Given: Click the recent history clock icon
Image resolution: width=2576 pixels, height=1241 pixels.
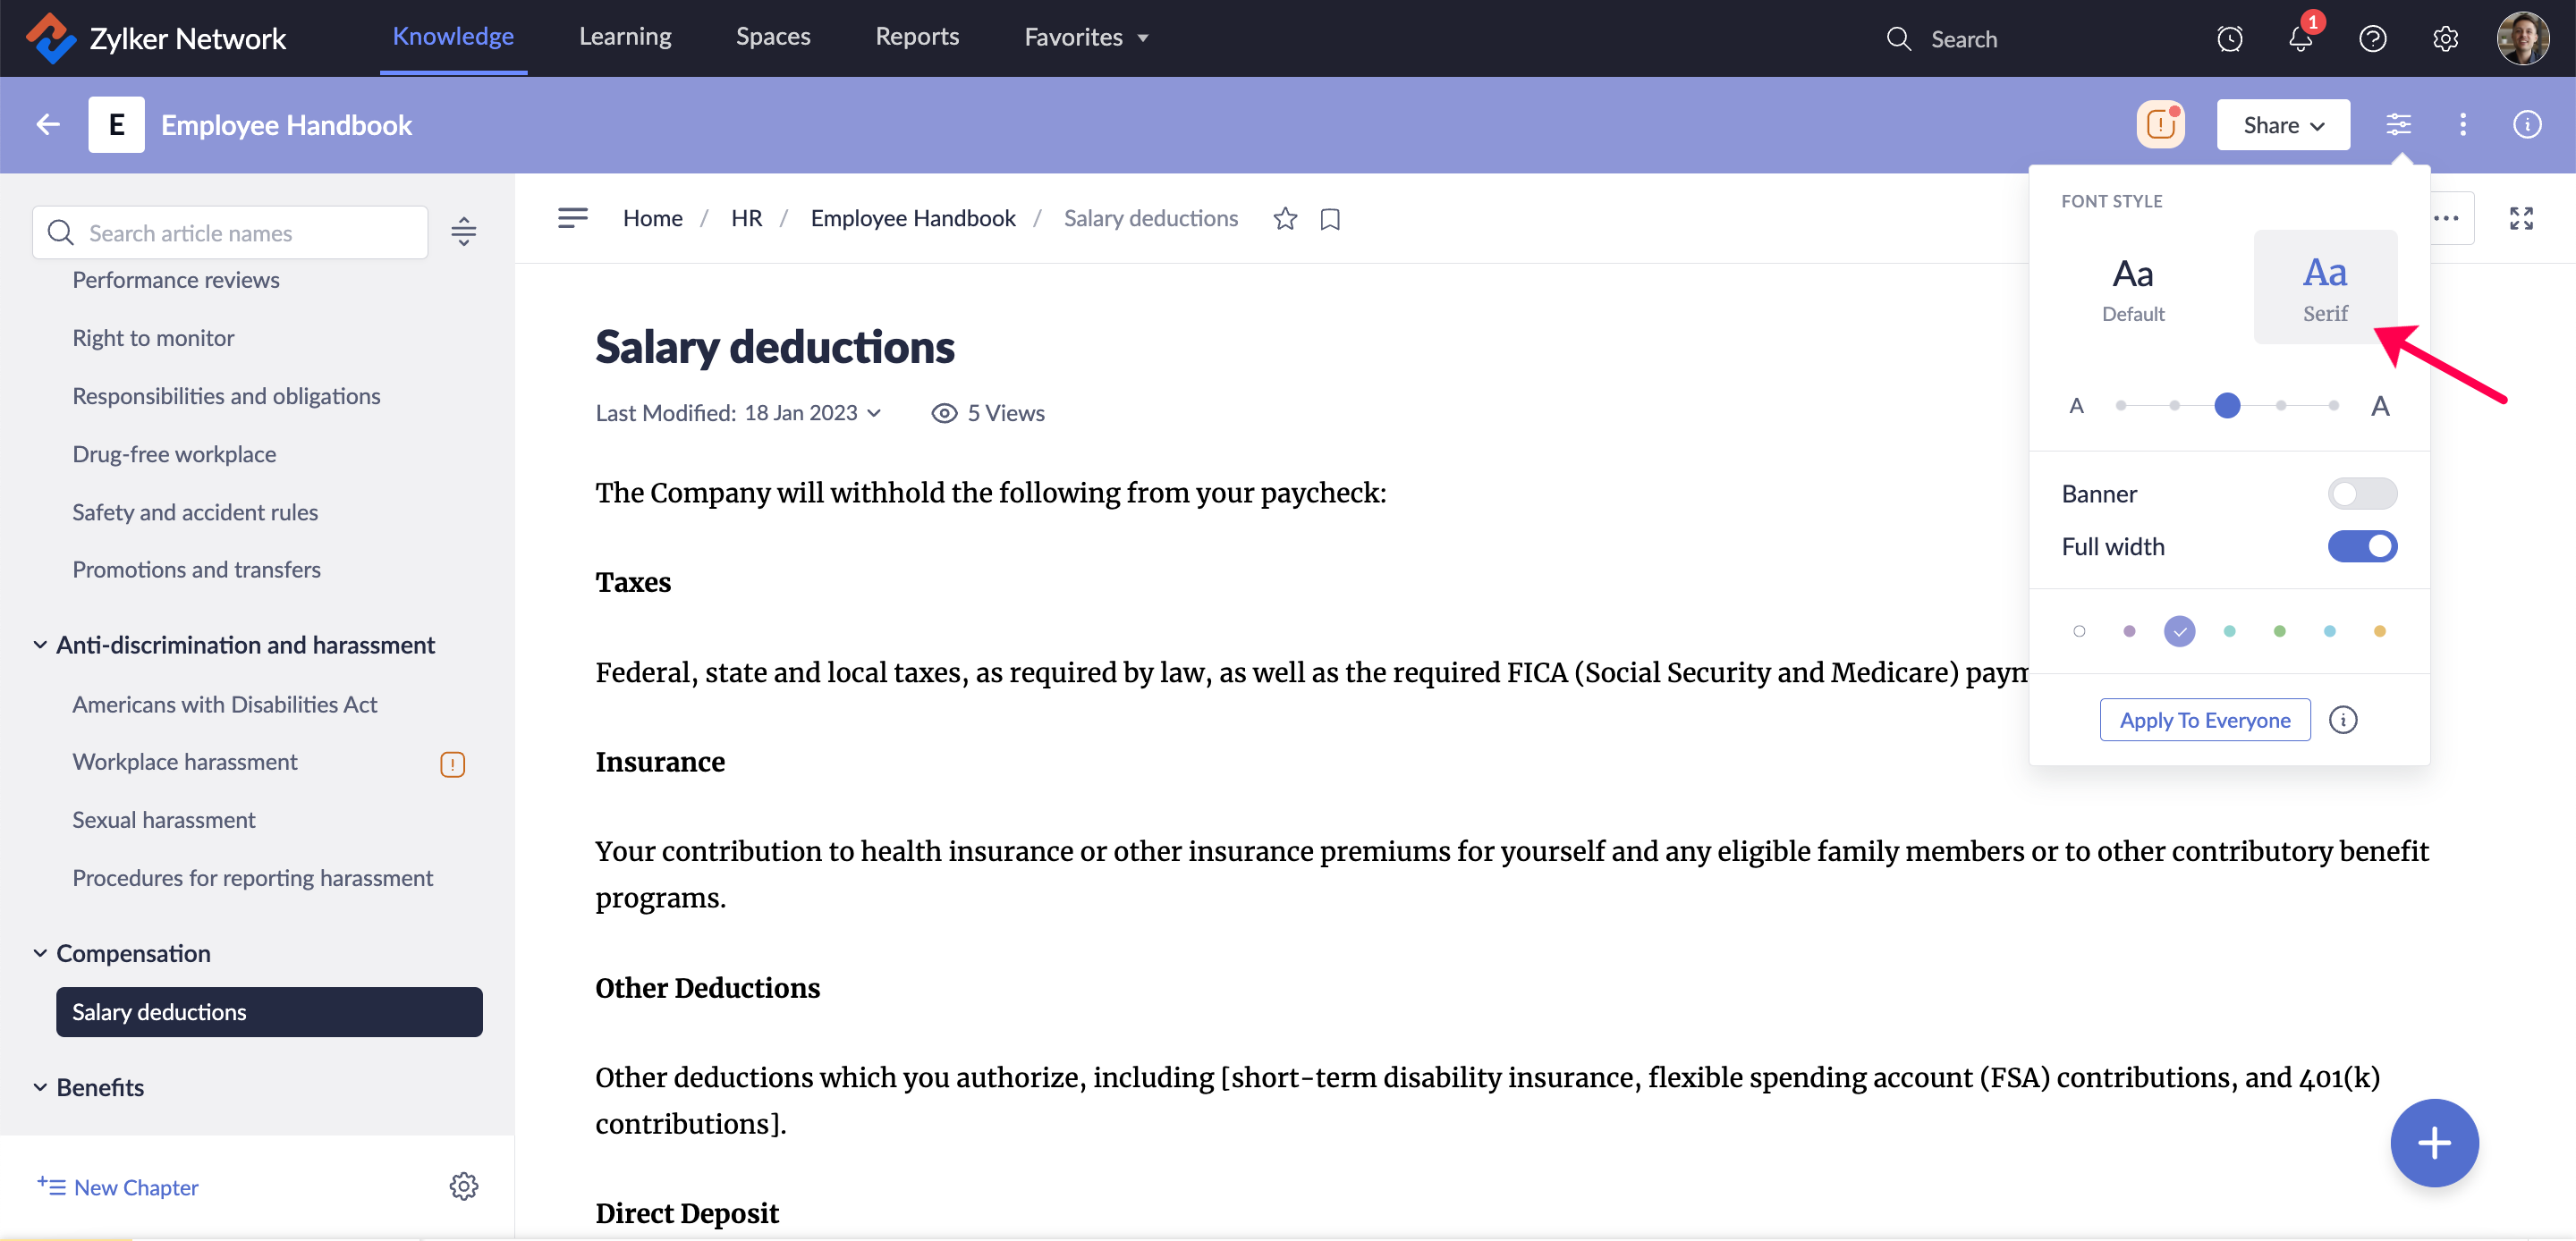Looking at the screenshot, I should 2229,39.
